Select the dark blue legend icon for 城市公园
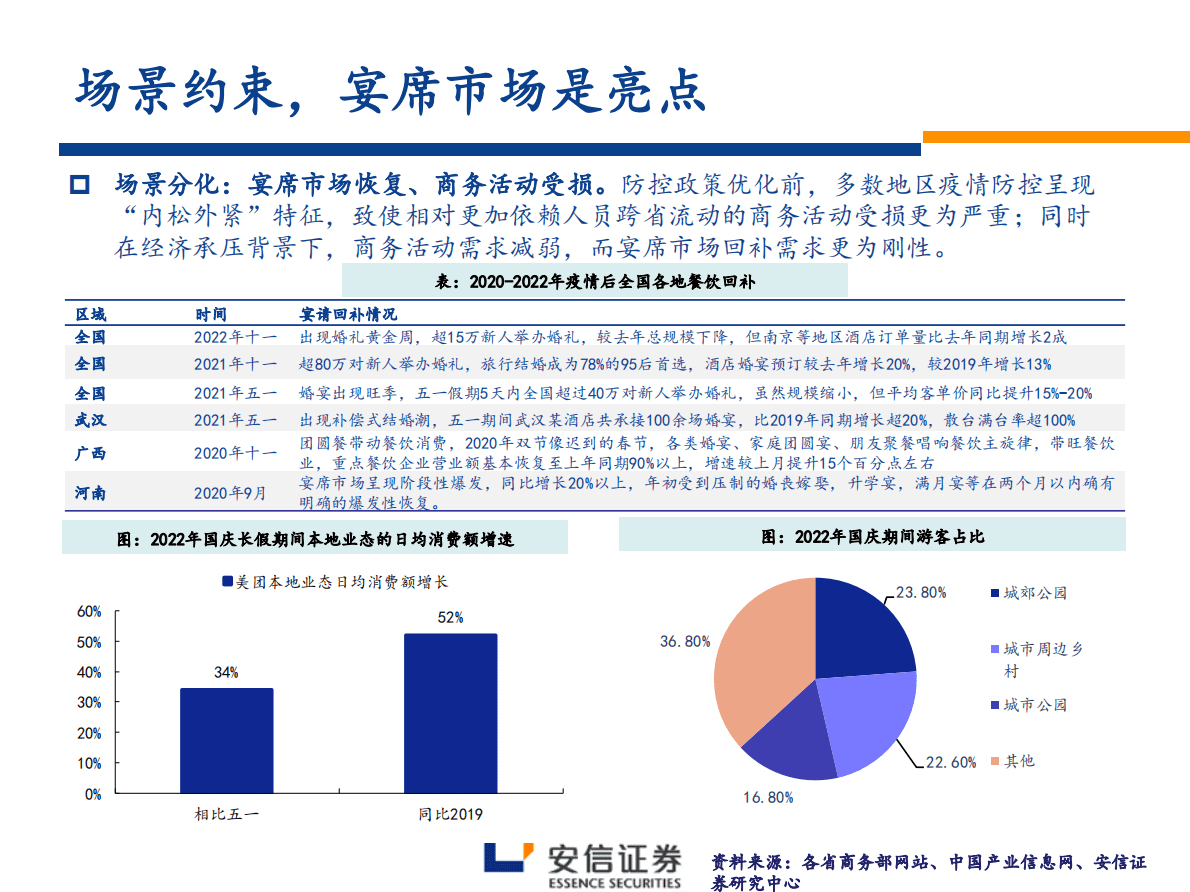Image resolution: width=1190 pixels, height=892 pixels. click(x=996, y=706)
